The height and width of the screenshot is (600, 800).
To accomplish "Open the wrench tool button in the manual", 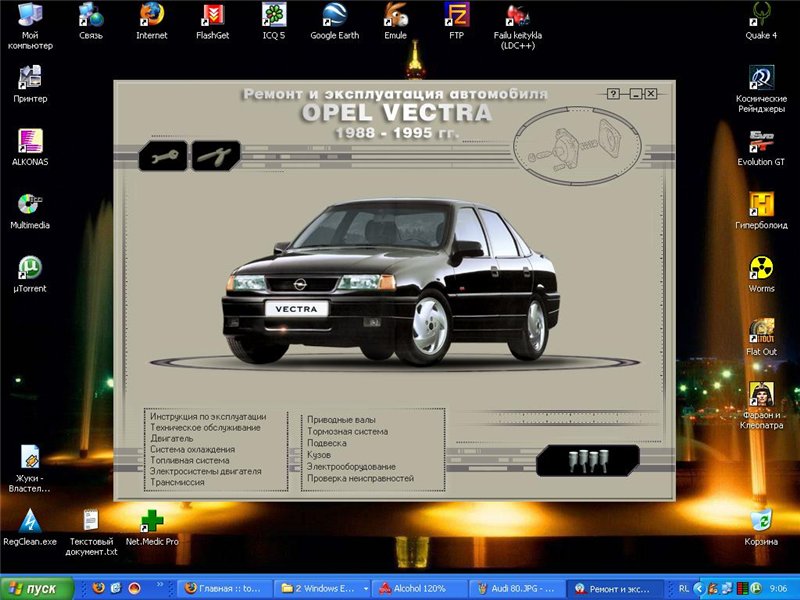I will 163,156.
